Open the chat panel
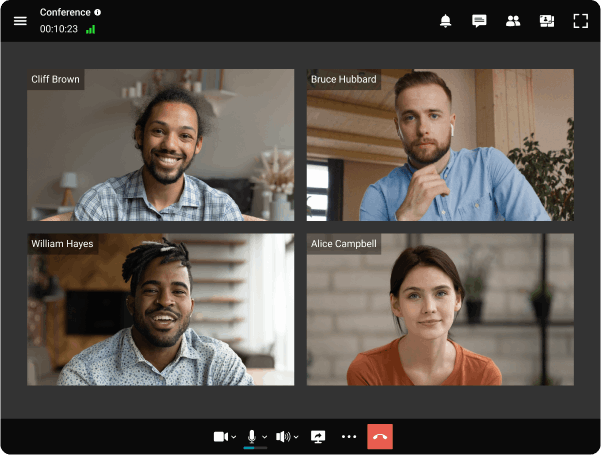Screen dimensions: 601x455 click(x=479, y=21)
